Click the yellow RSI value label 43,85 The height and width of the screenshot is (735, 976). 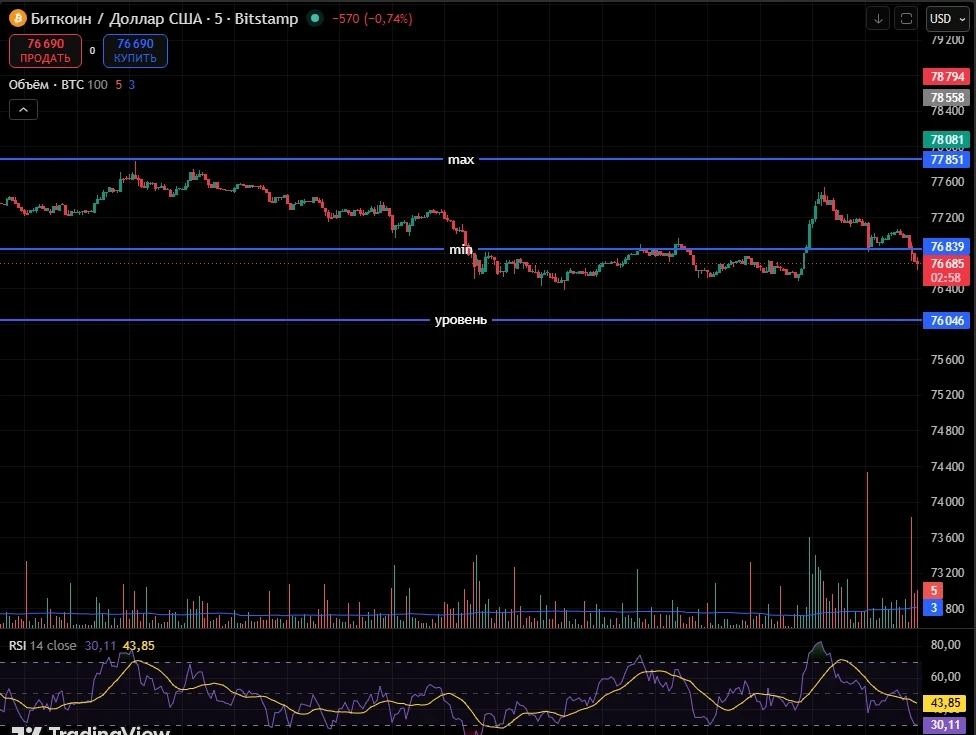pyautogui.click(x=946, y=703)
